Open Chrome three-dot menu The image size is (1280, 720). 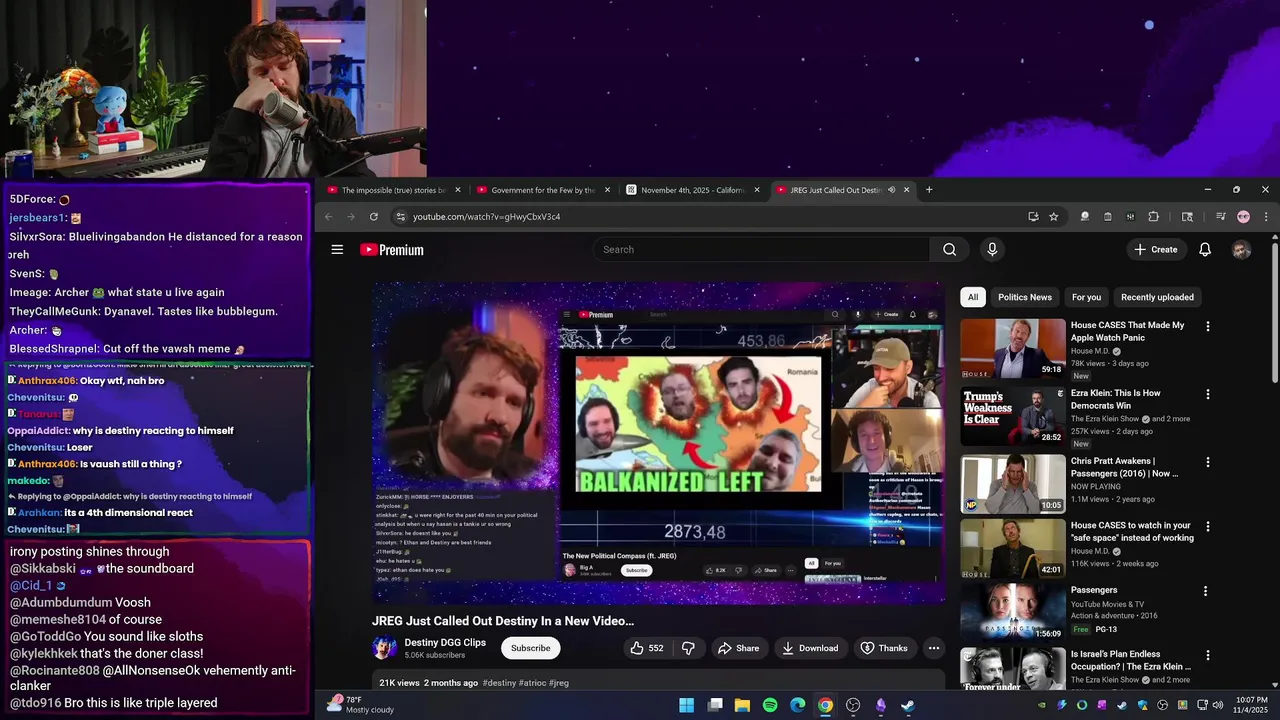tap(1266, 217)
